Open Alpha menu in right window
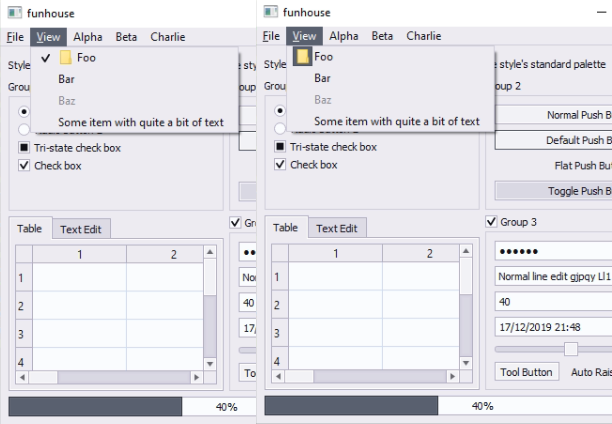The image size is (612, 424). click(x=343, y=36)
